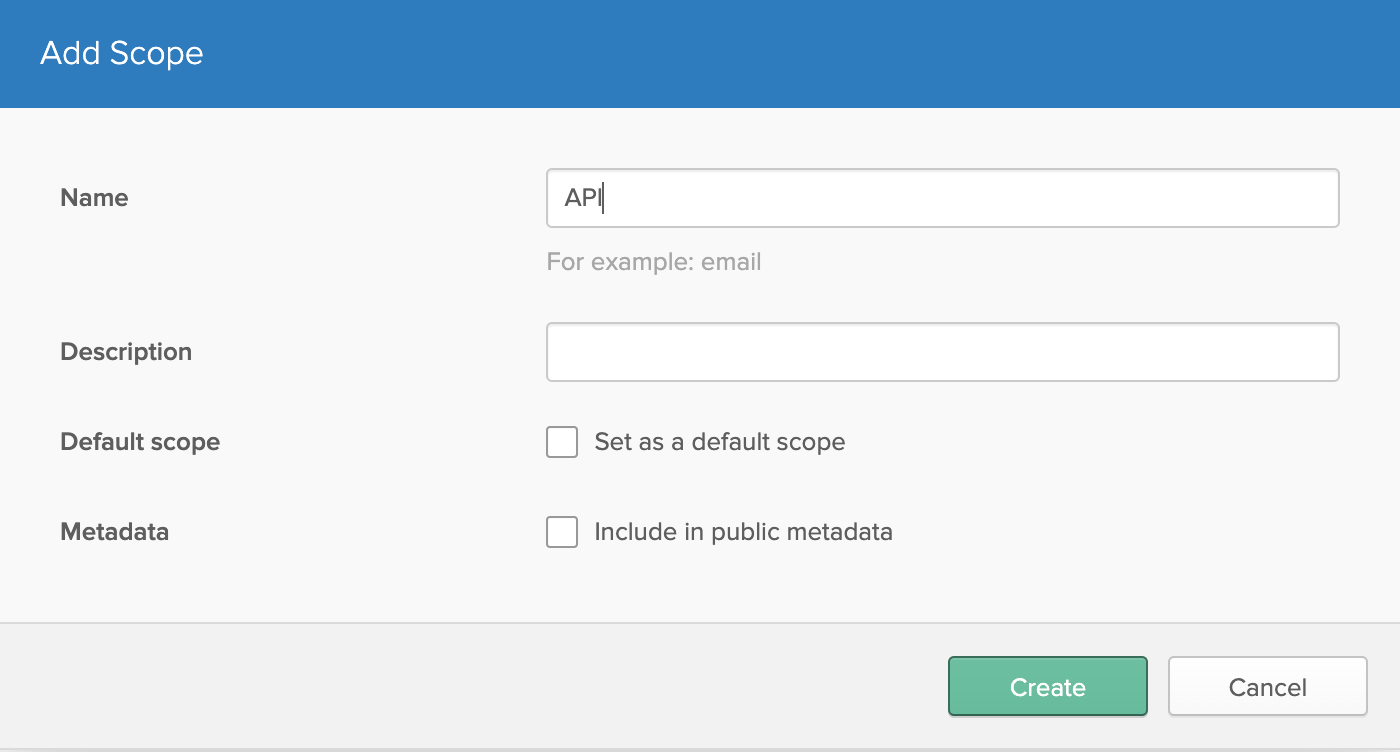
Task: Click the 'For example: email' hint text
Action: (x=654, y=262)
